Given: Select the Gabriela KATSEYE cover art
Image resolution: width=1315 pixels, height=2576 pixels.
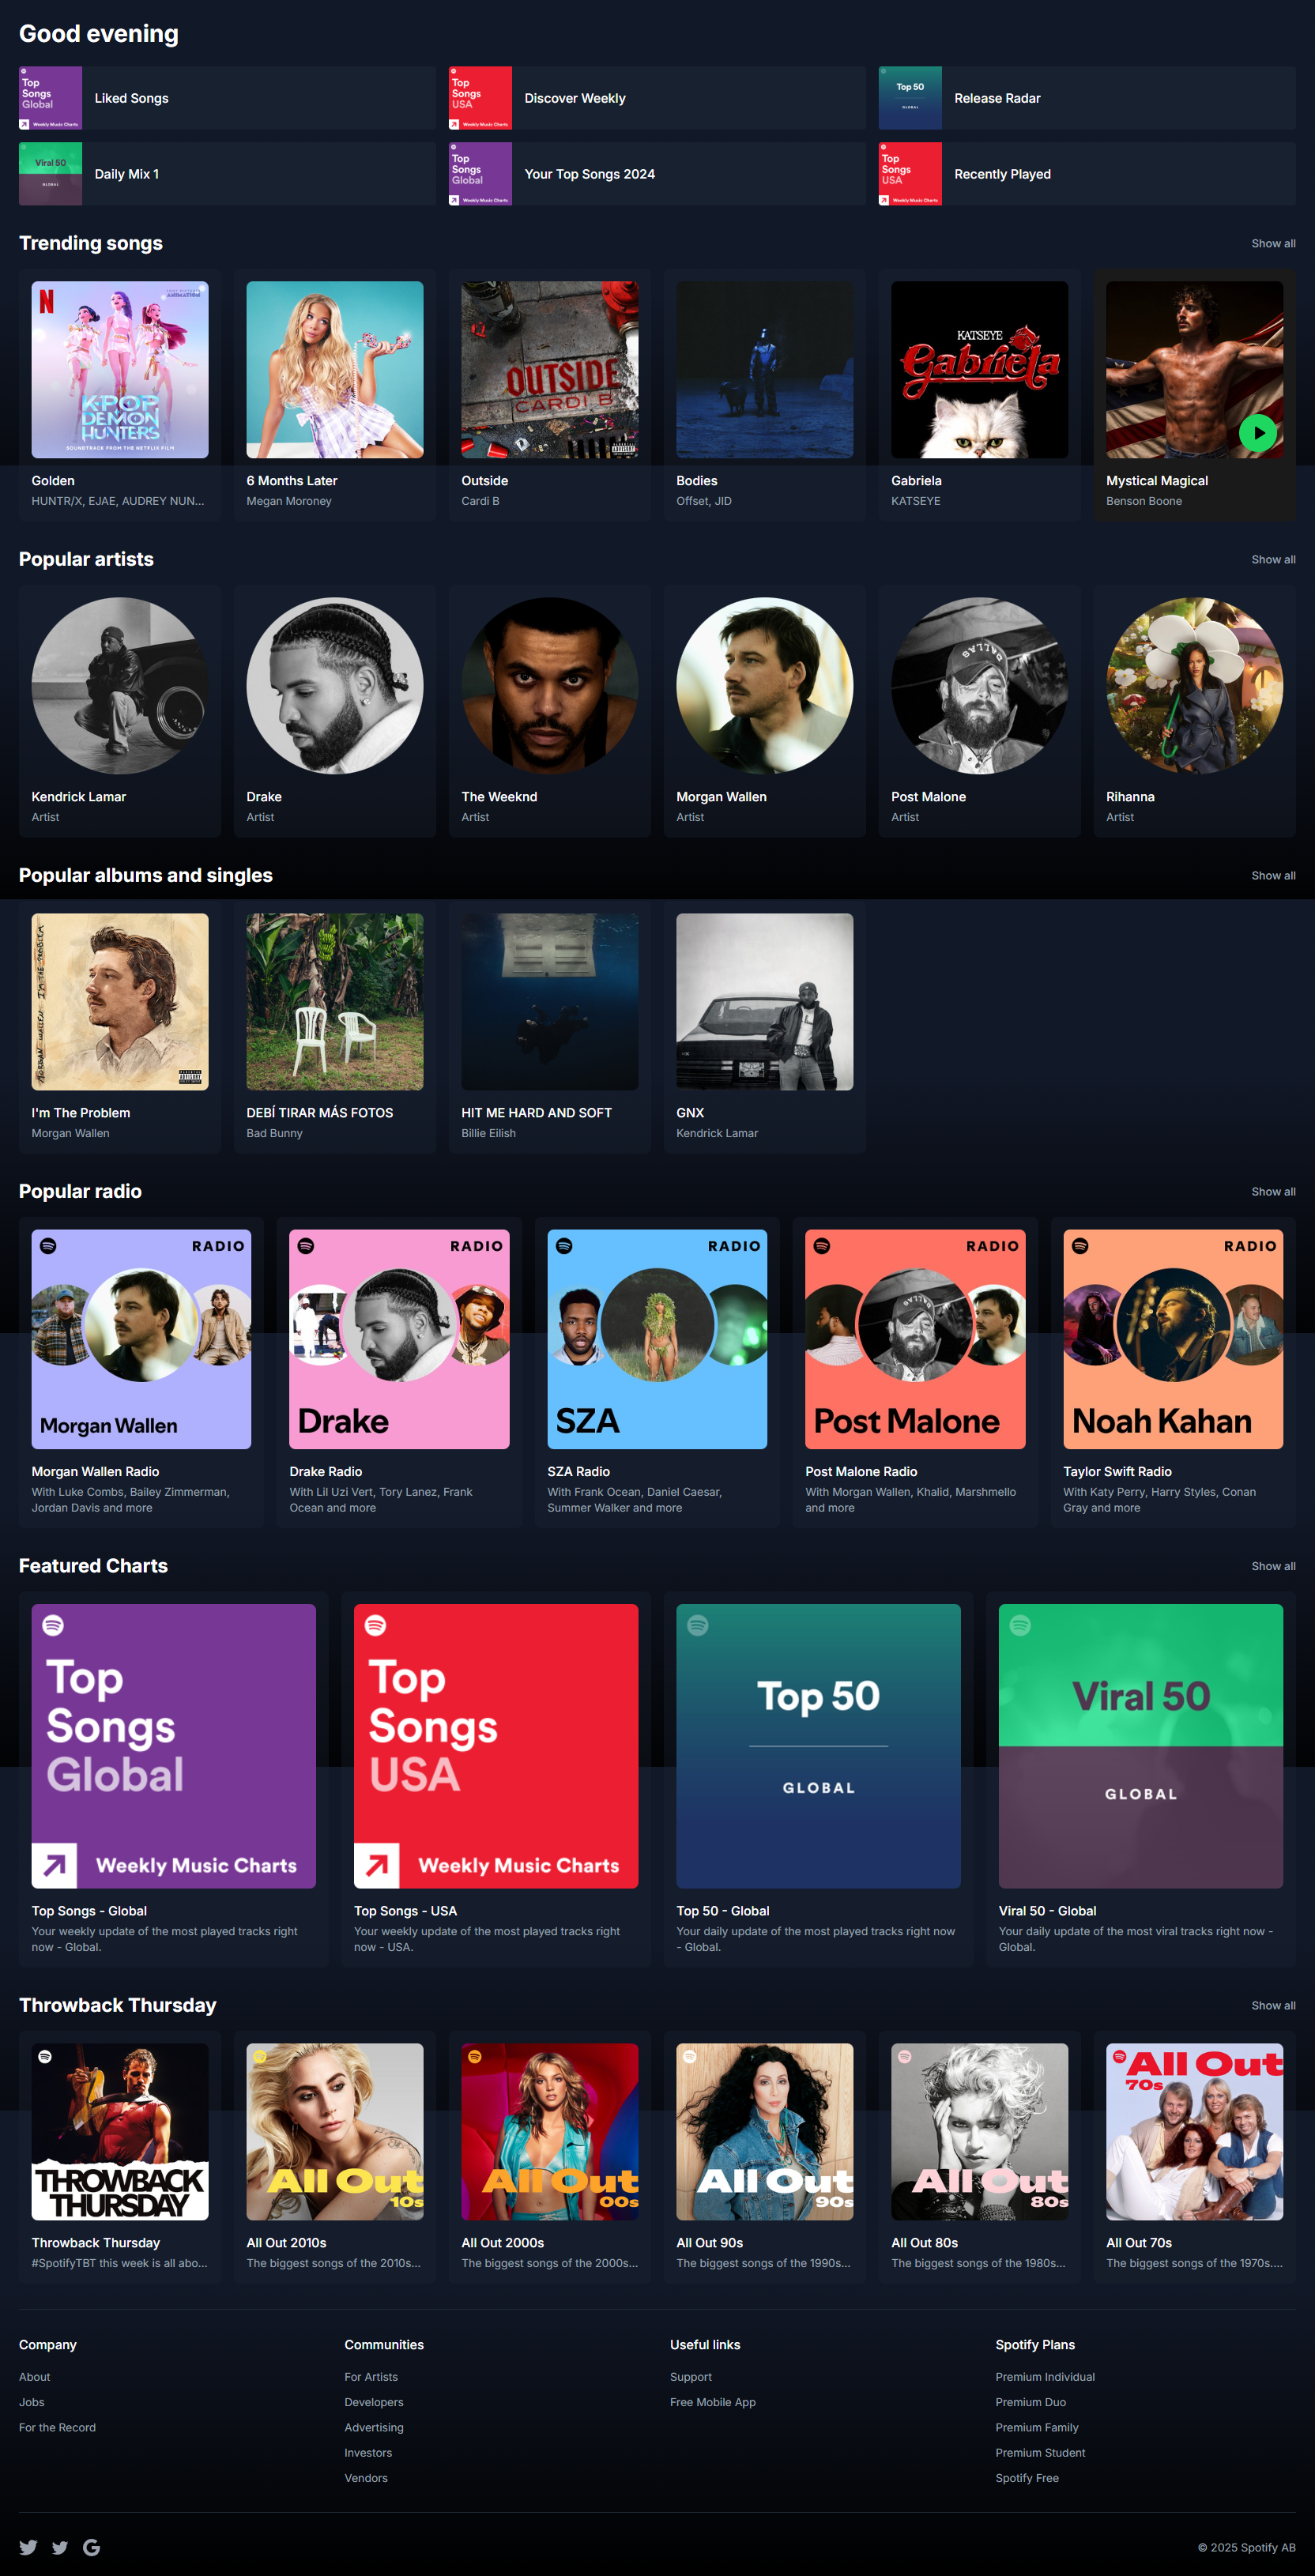Looking at the screenshot, I should (x=980, y=370).
